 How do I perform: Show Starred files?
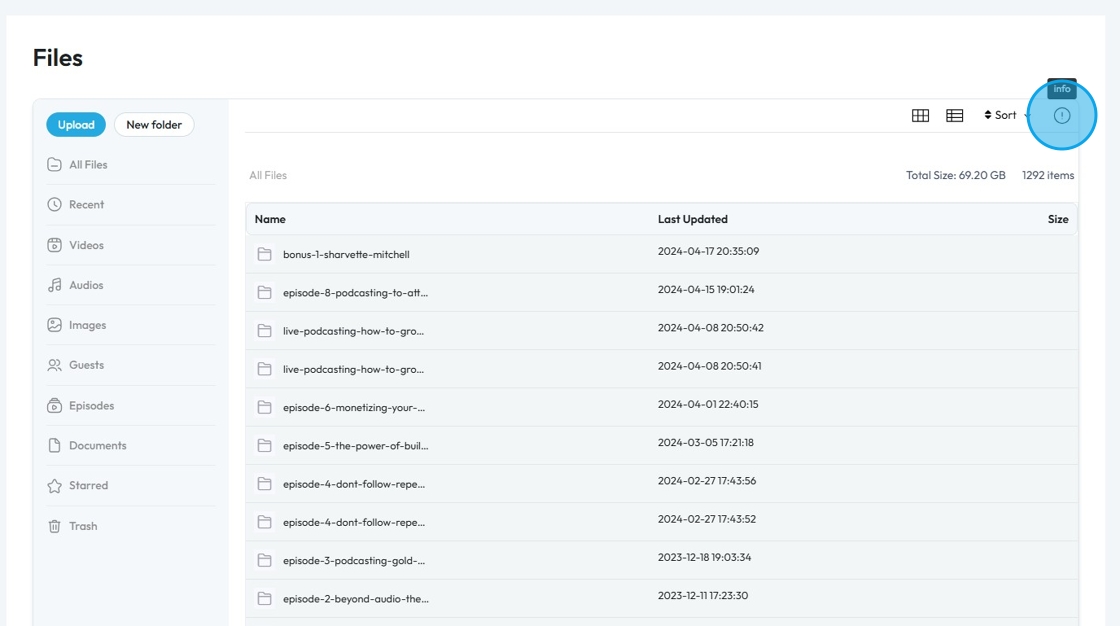click(87, 486)
